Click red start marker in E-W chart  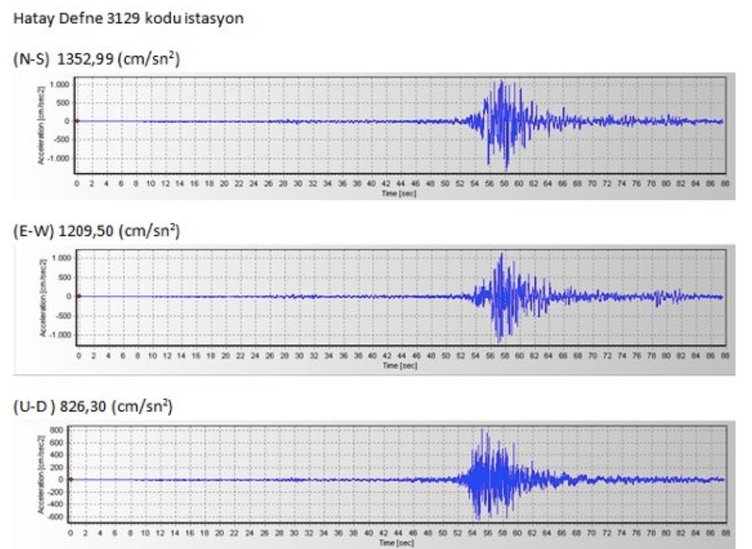(x=77, y=296)
